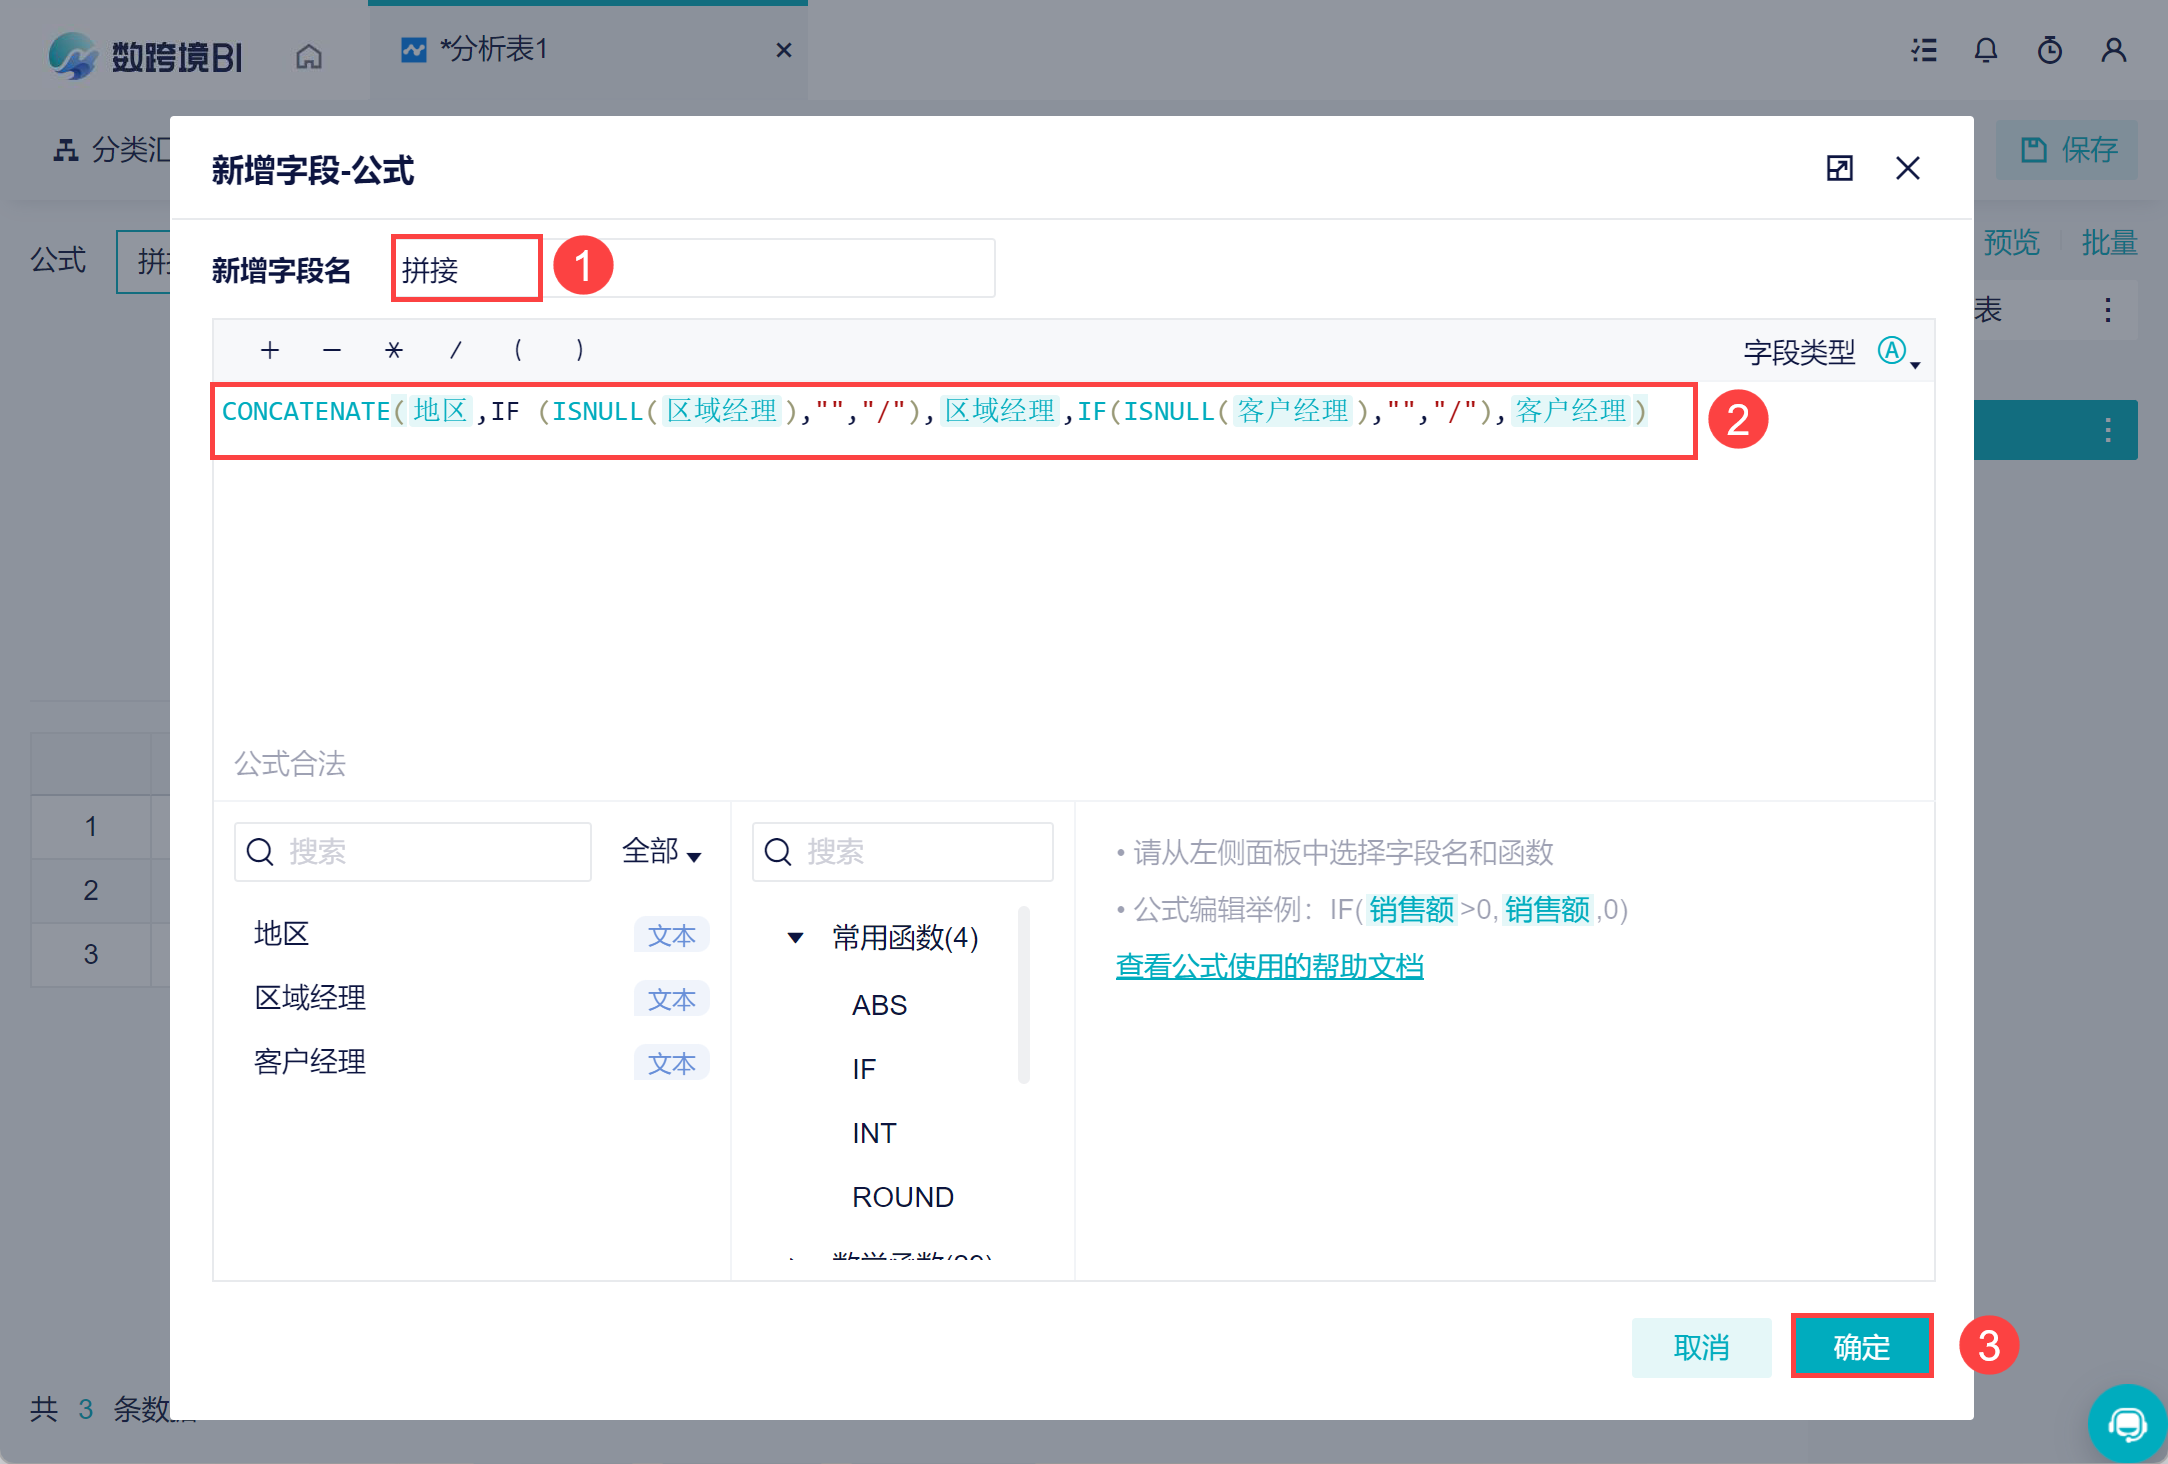Pop out the formula dialog window
This screenshot has height=1464, width=2168.
click(x=1840, y=168)
